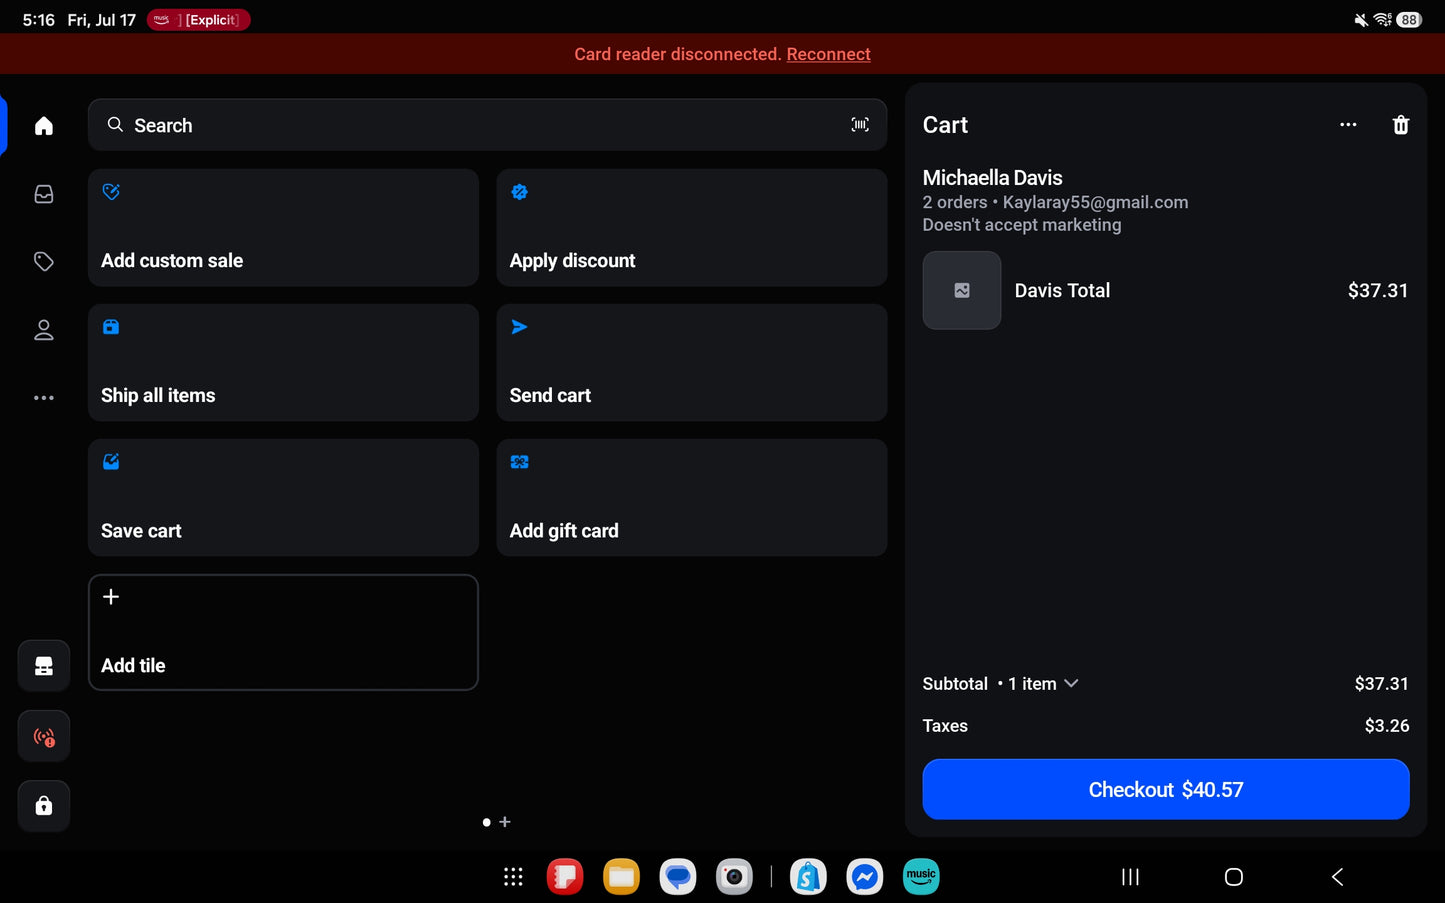Launch the Messages chat app in the dock
1445x903 pixels.
pos(678,877)
